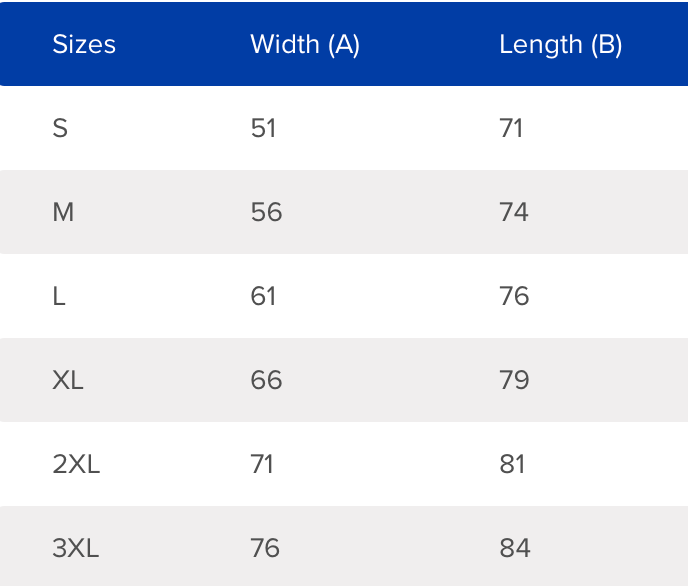Click length value 79 for size XL

514,380
